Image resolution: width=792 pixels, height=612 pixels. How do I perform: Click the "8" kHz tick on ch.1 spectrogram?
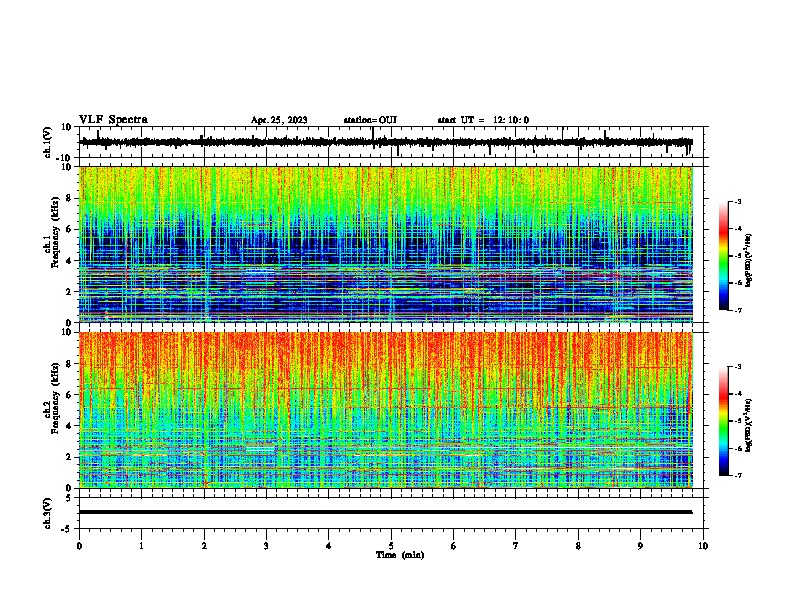69,198
